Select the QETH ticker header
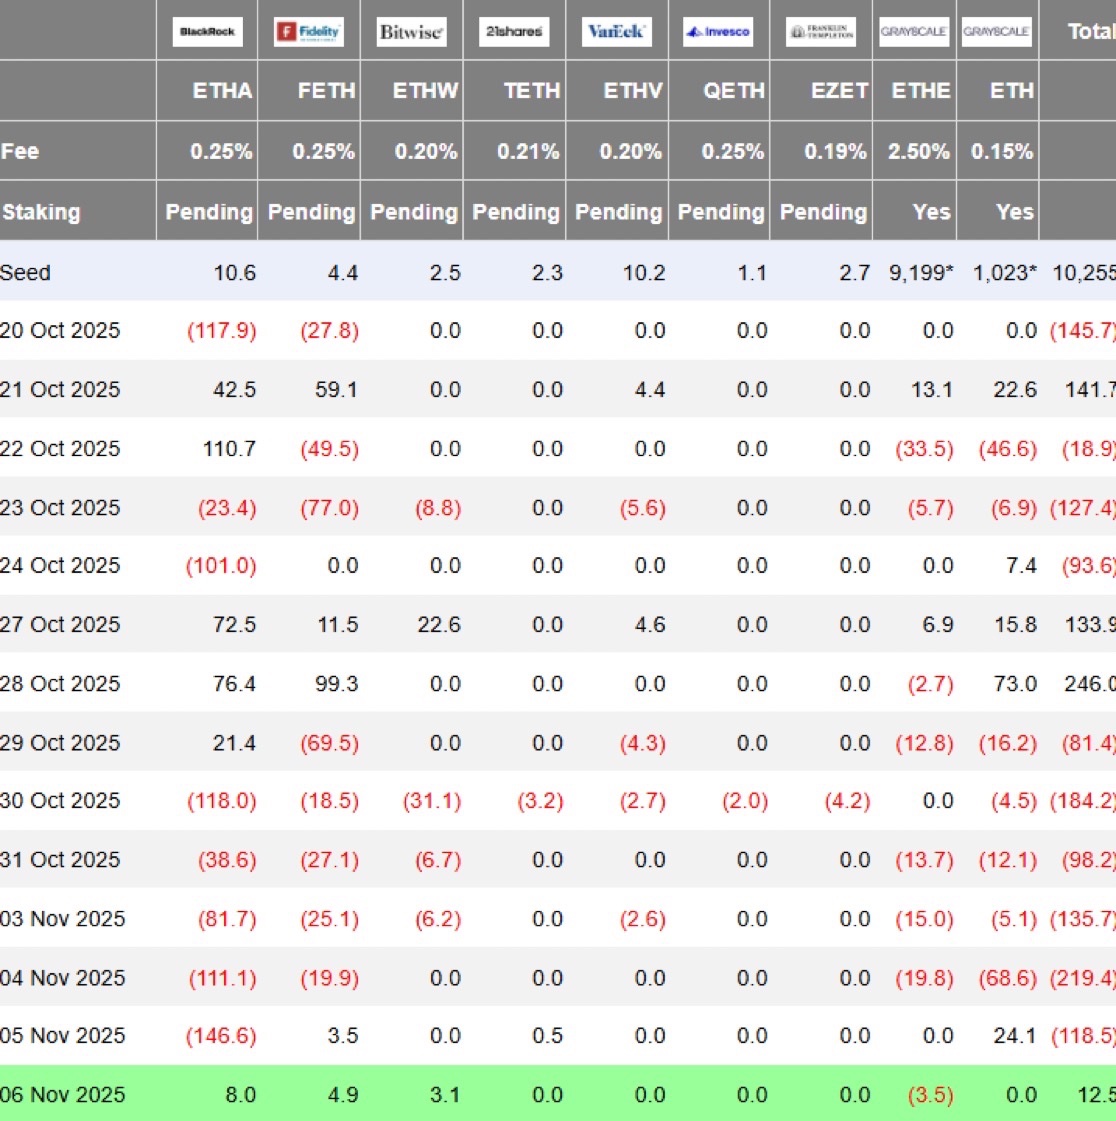Viewport: 1116px width, 1121px height. click(x=734, y=91)
